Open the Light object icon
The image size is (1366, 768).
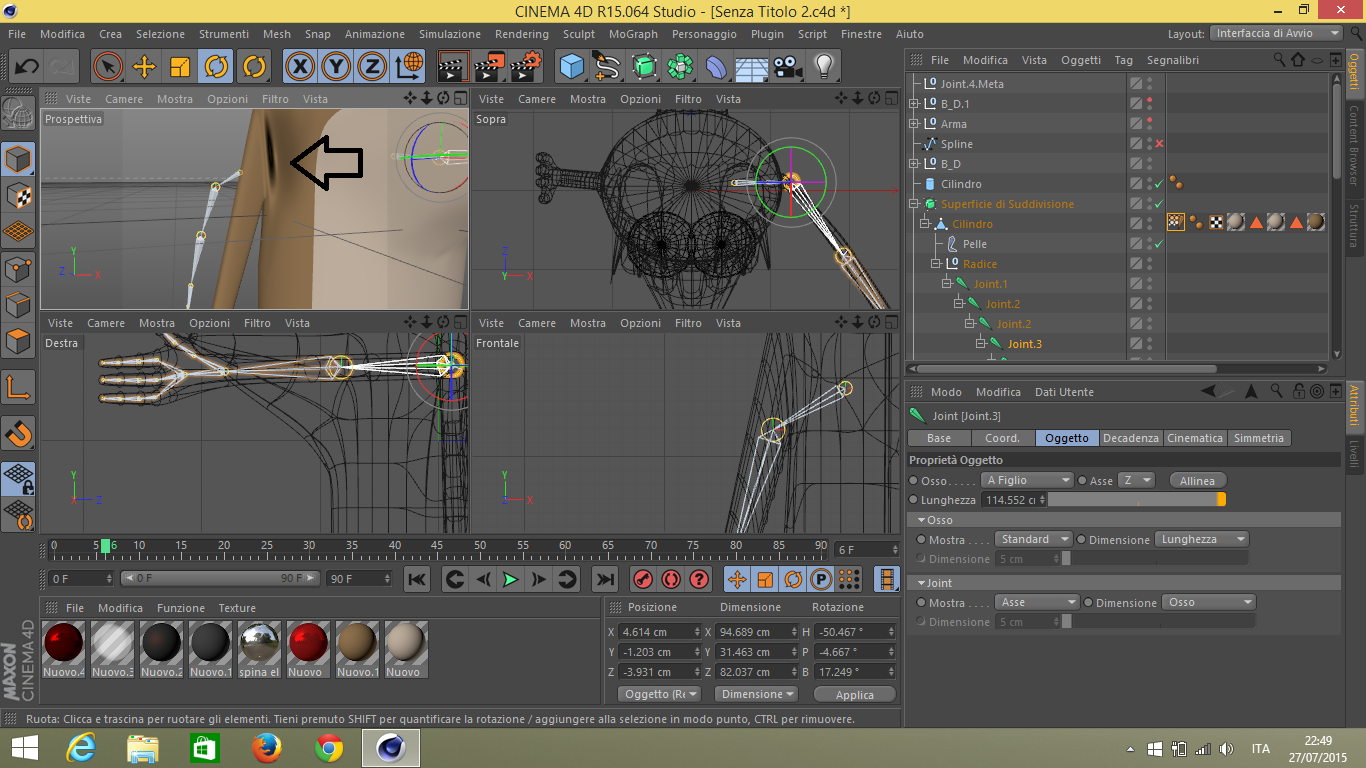click(x=823, y=67)
